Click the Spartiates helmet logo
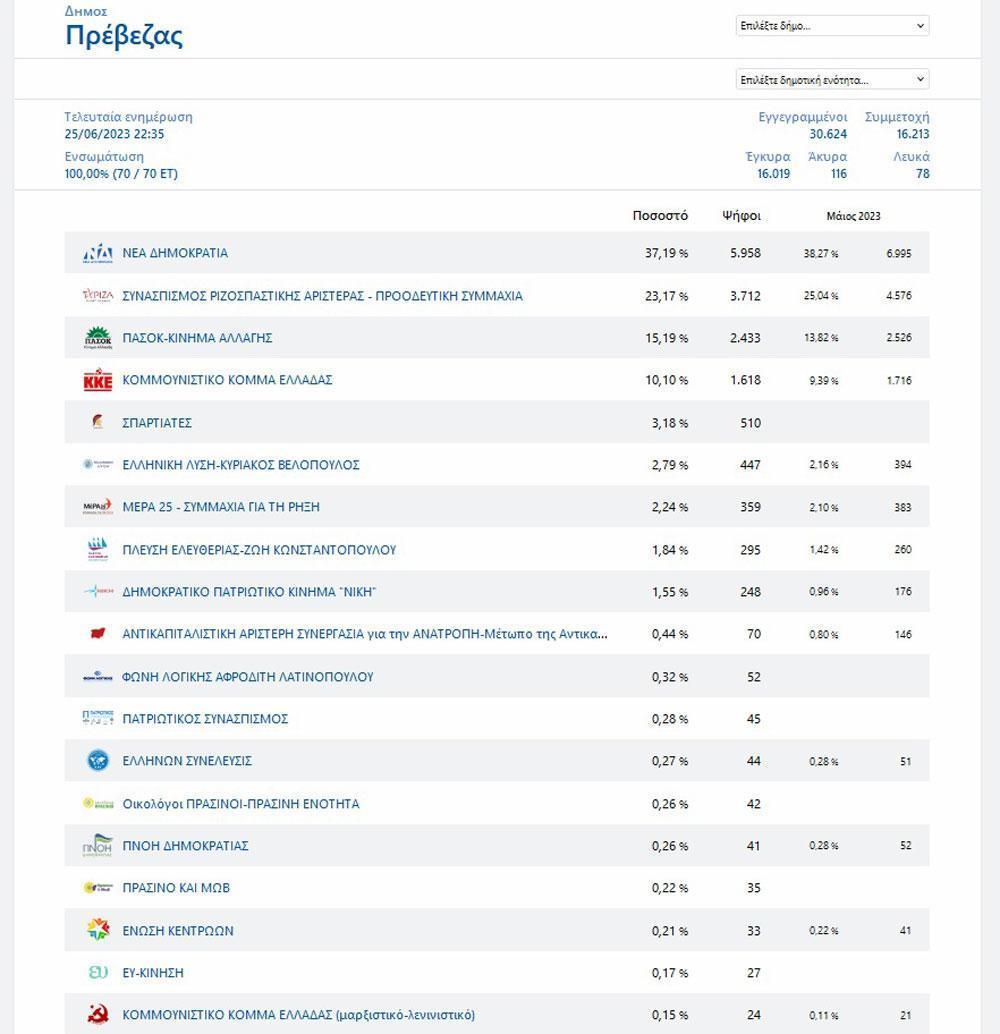 [x=98, y=422]
